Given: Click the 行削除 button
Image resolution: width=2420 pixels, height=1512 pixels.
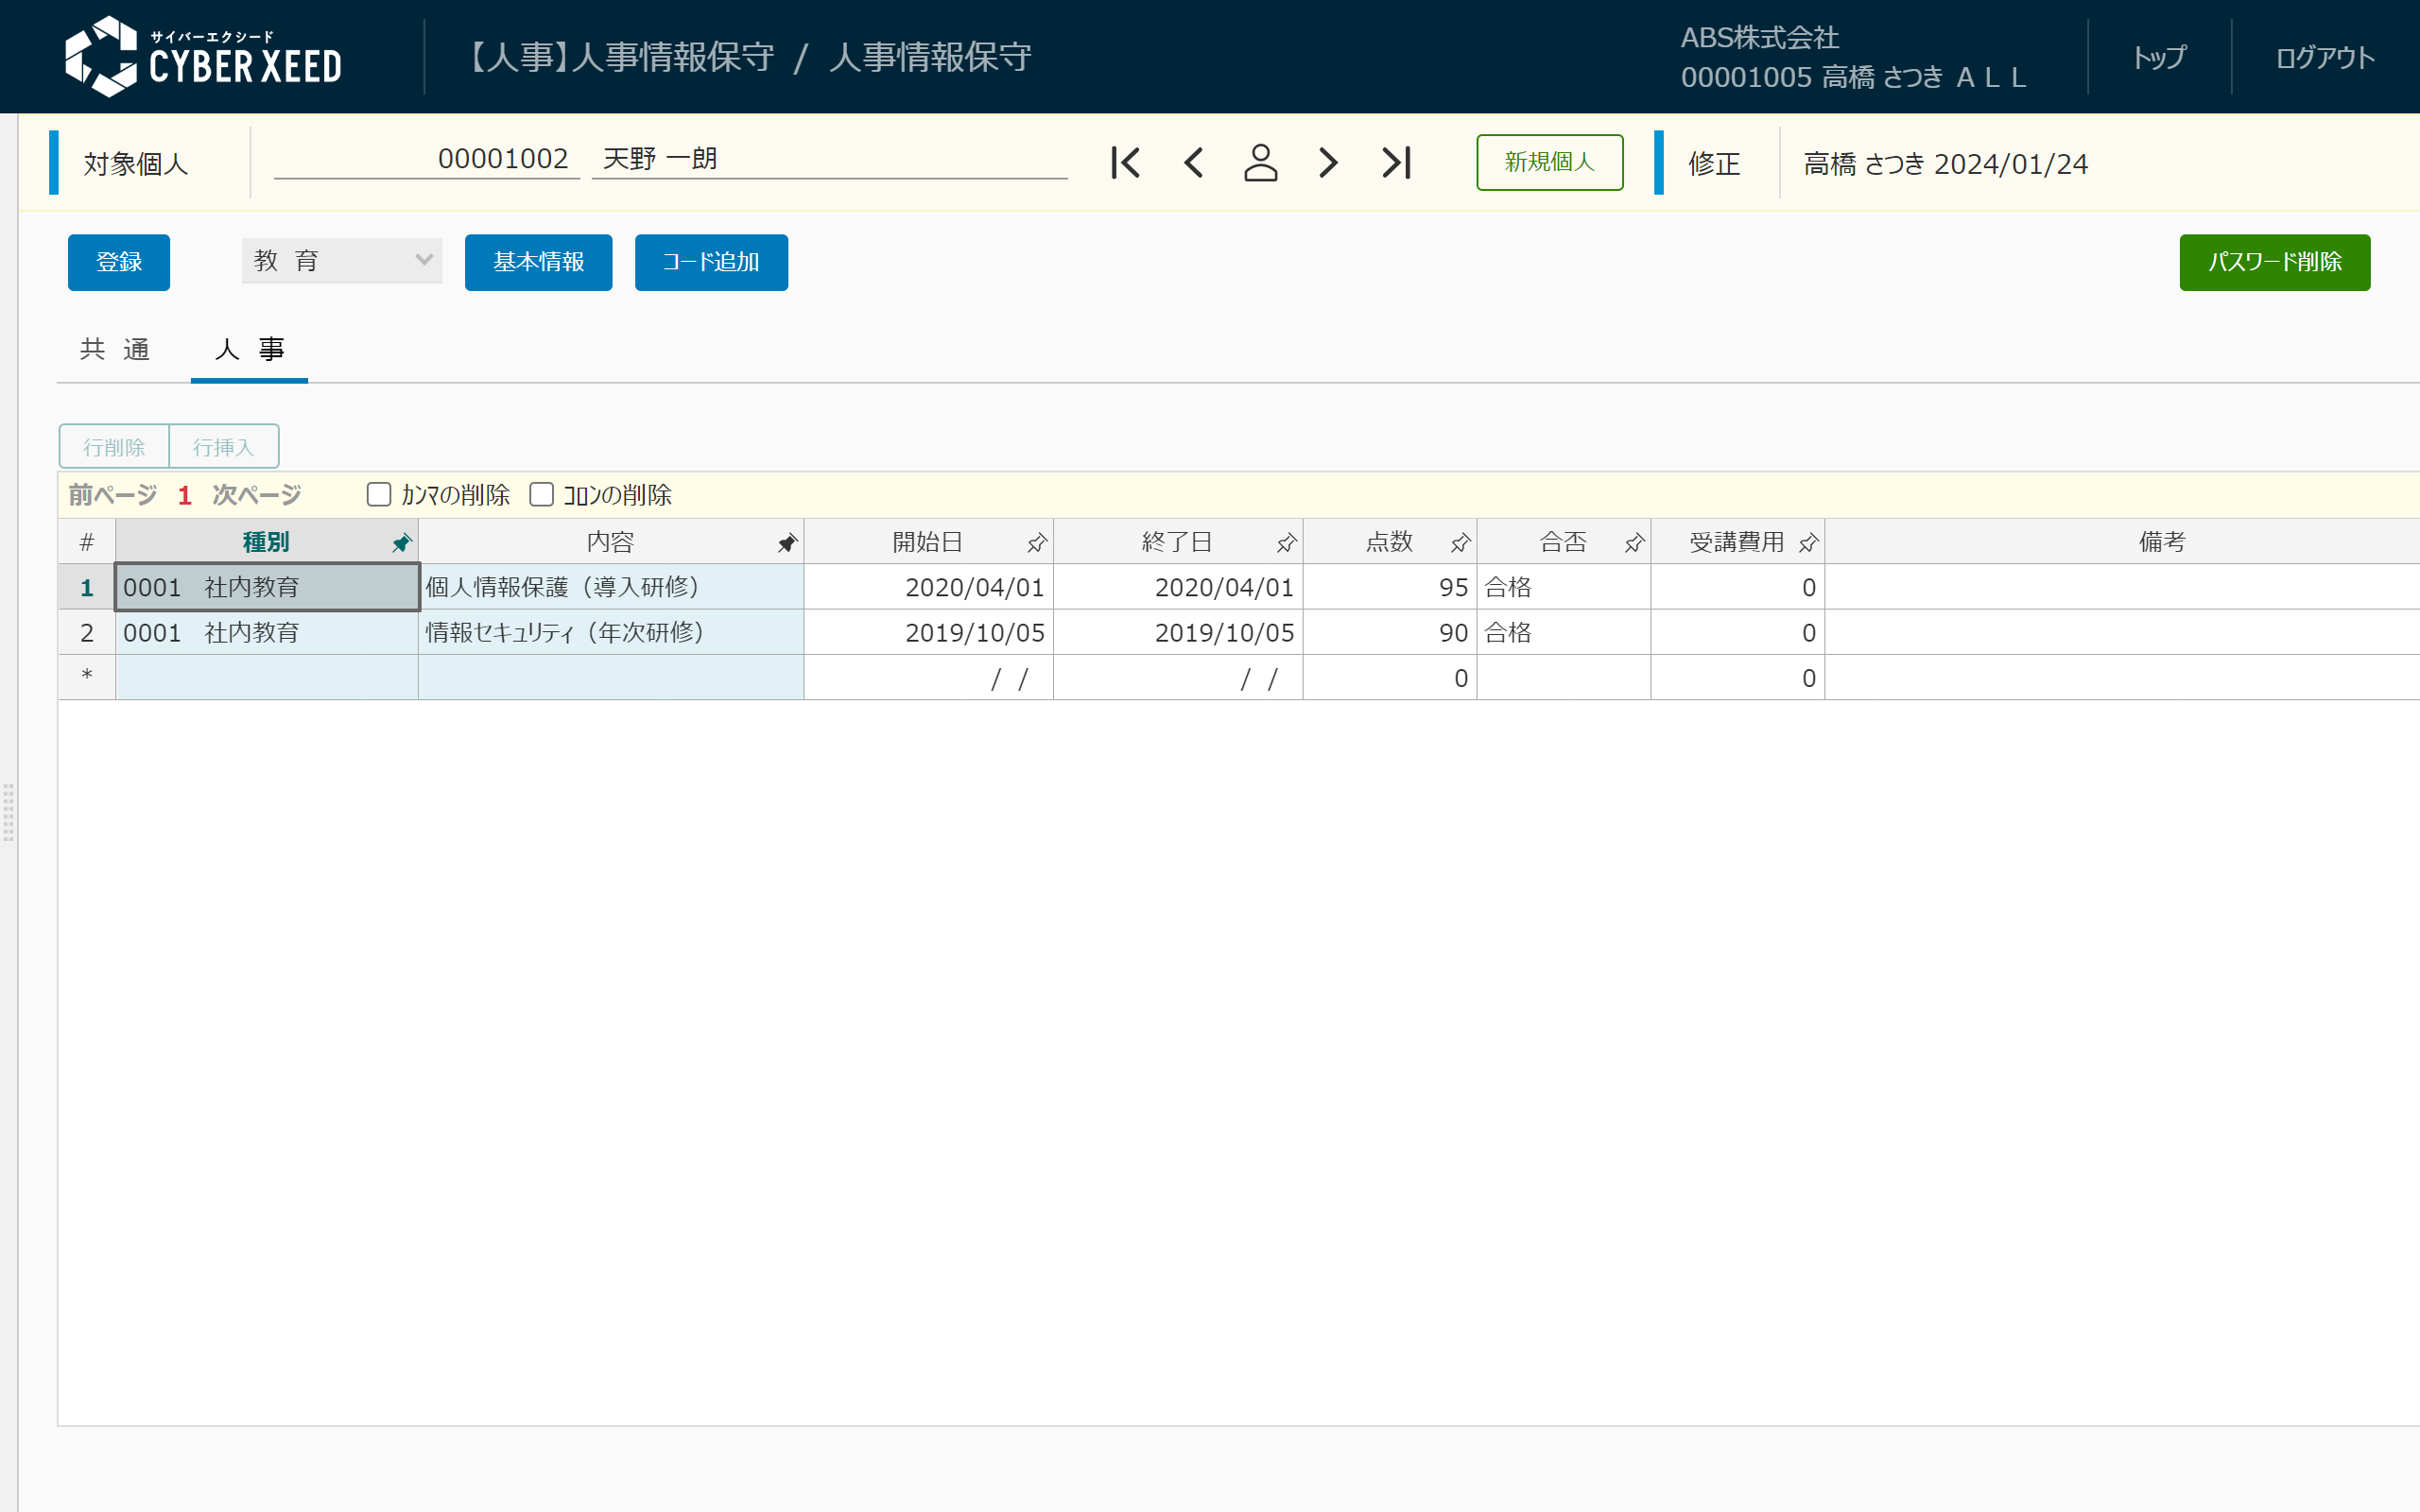Looking at the screenshot, I should (114, 447).
